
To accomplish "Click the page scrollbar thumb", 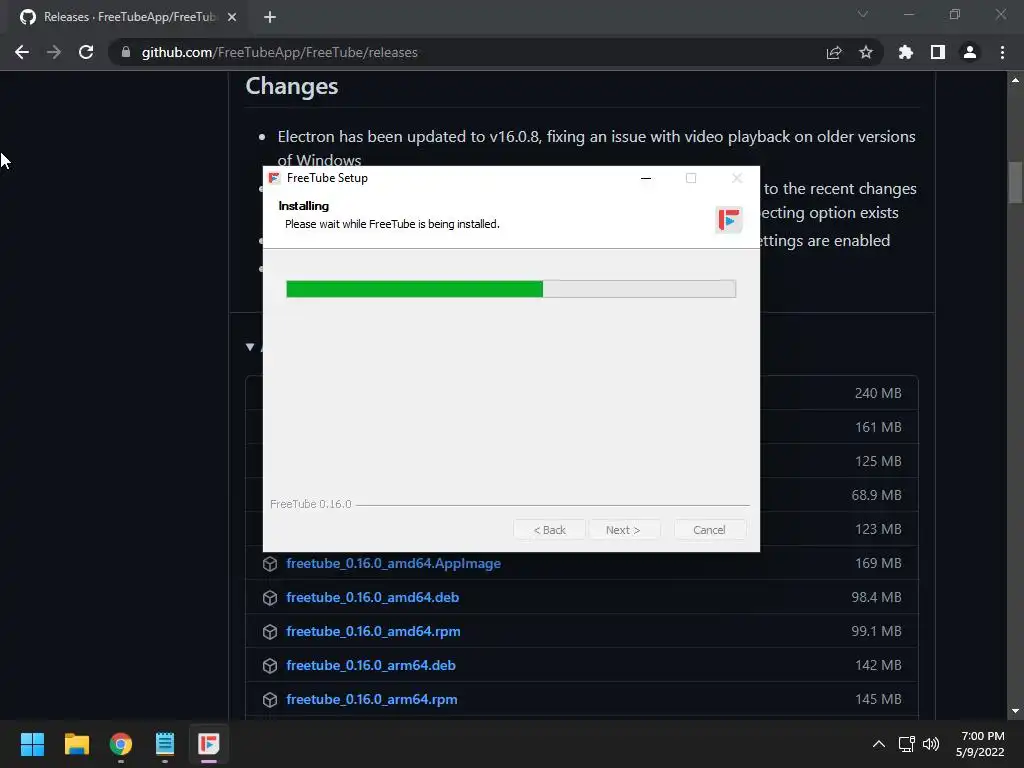I will pos(1015,182).
